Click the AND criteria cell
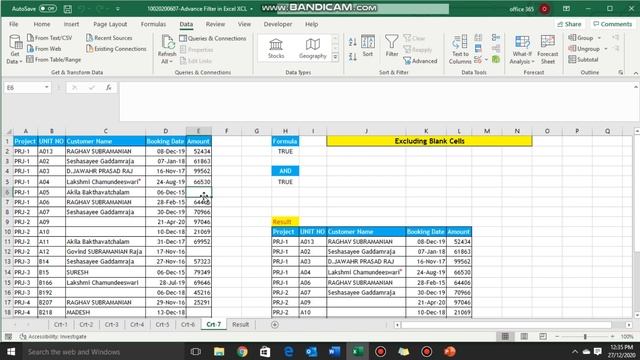The width and height of the screenshot is (640, 360). 285,171
